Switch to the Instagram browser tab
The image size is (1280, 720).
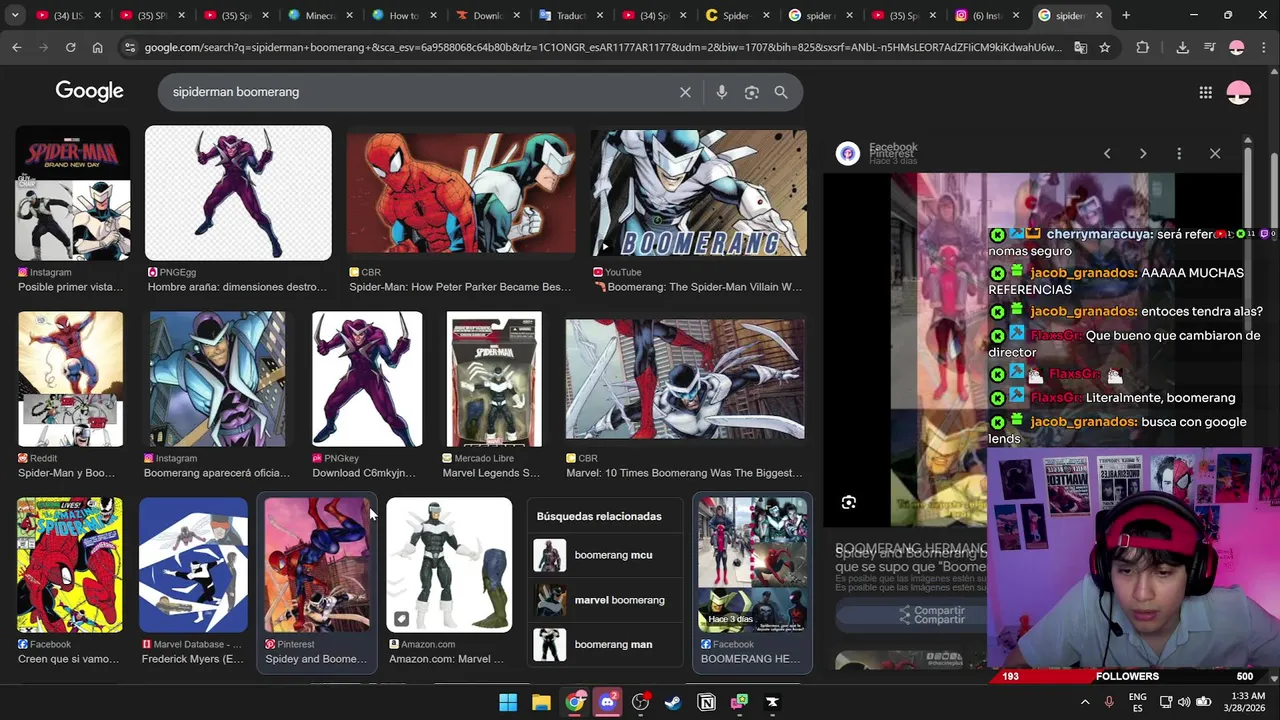[x=988, y=15]
